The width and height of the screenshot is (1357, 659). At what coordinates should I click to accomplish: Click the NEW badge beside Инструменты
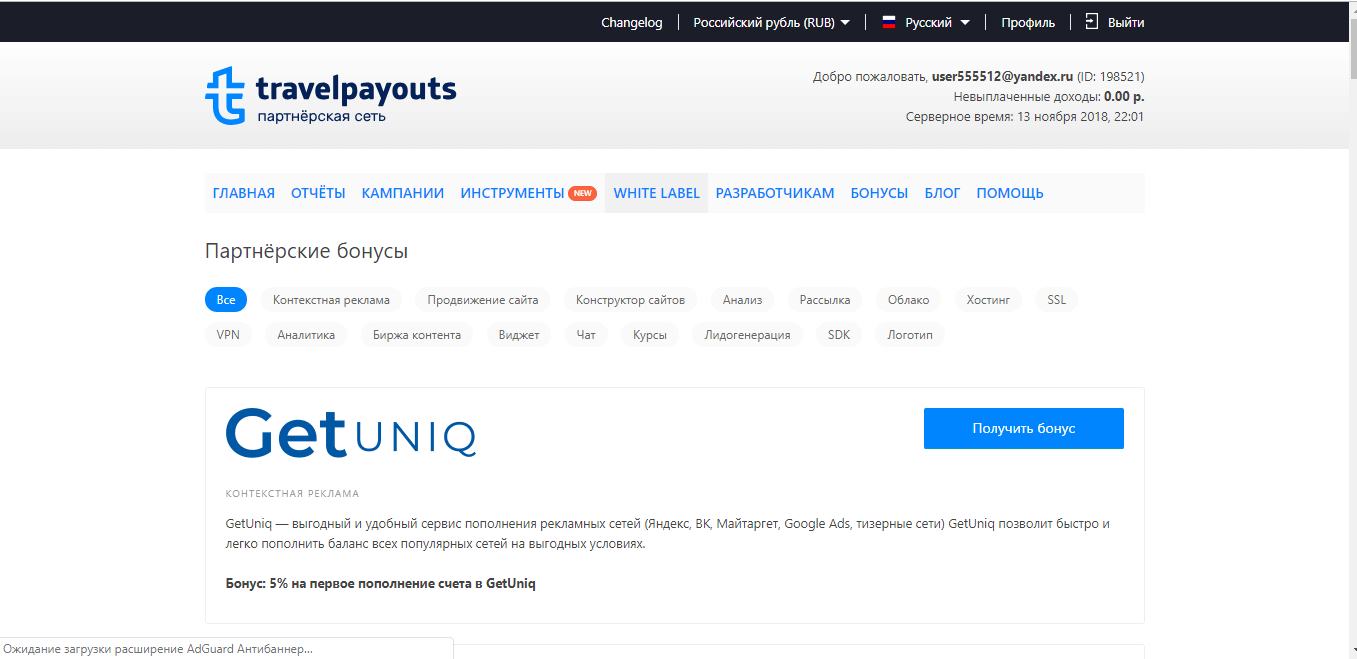[x=583, y=193]
